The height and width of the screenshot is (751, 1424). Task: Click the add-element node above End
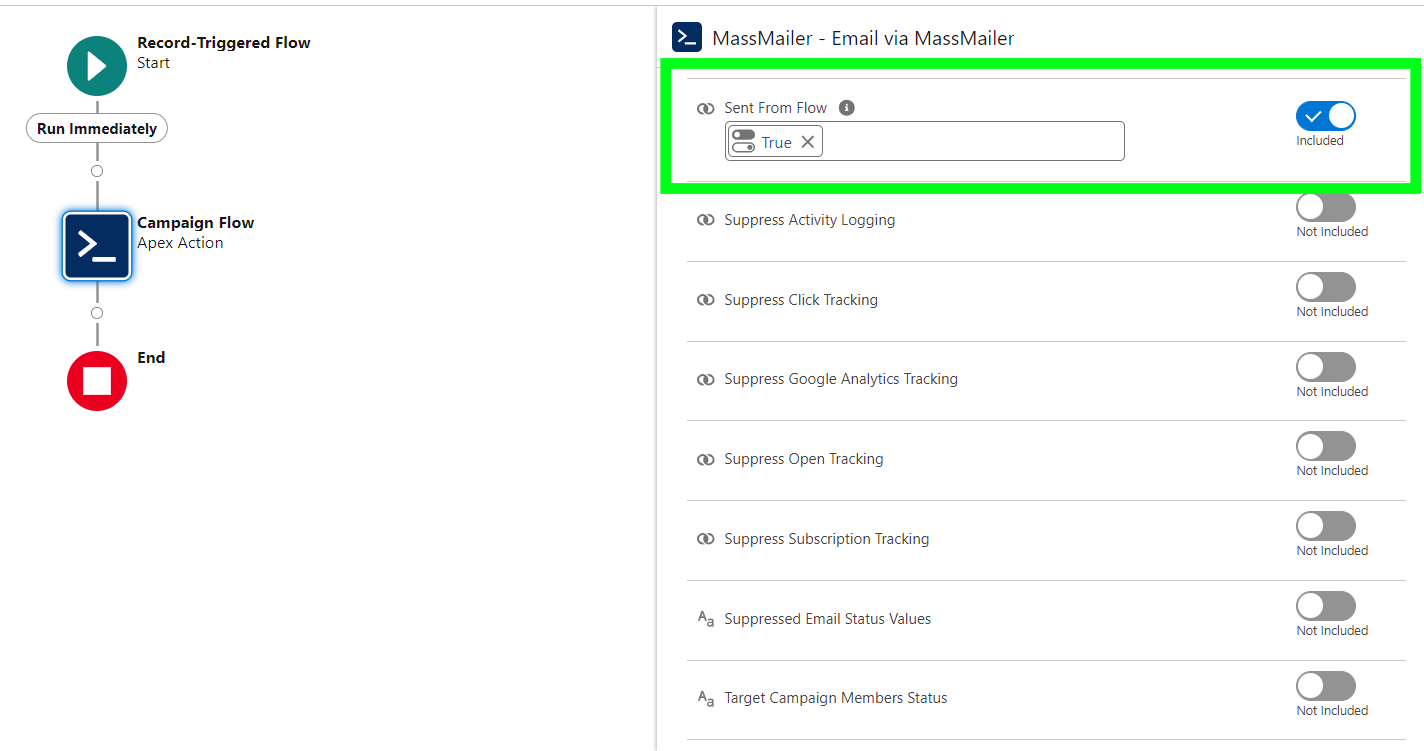click(97, 313)
